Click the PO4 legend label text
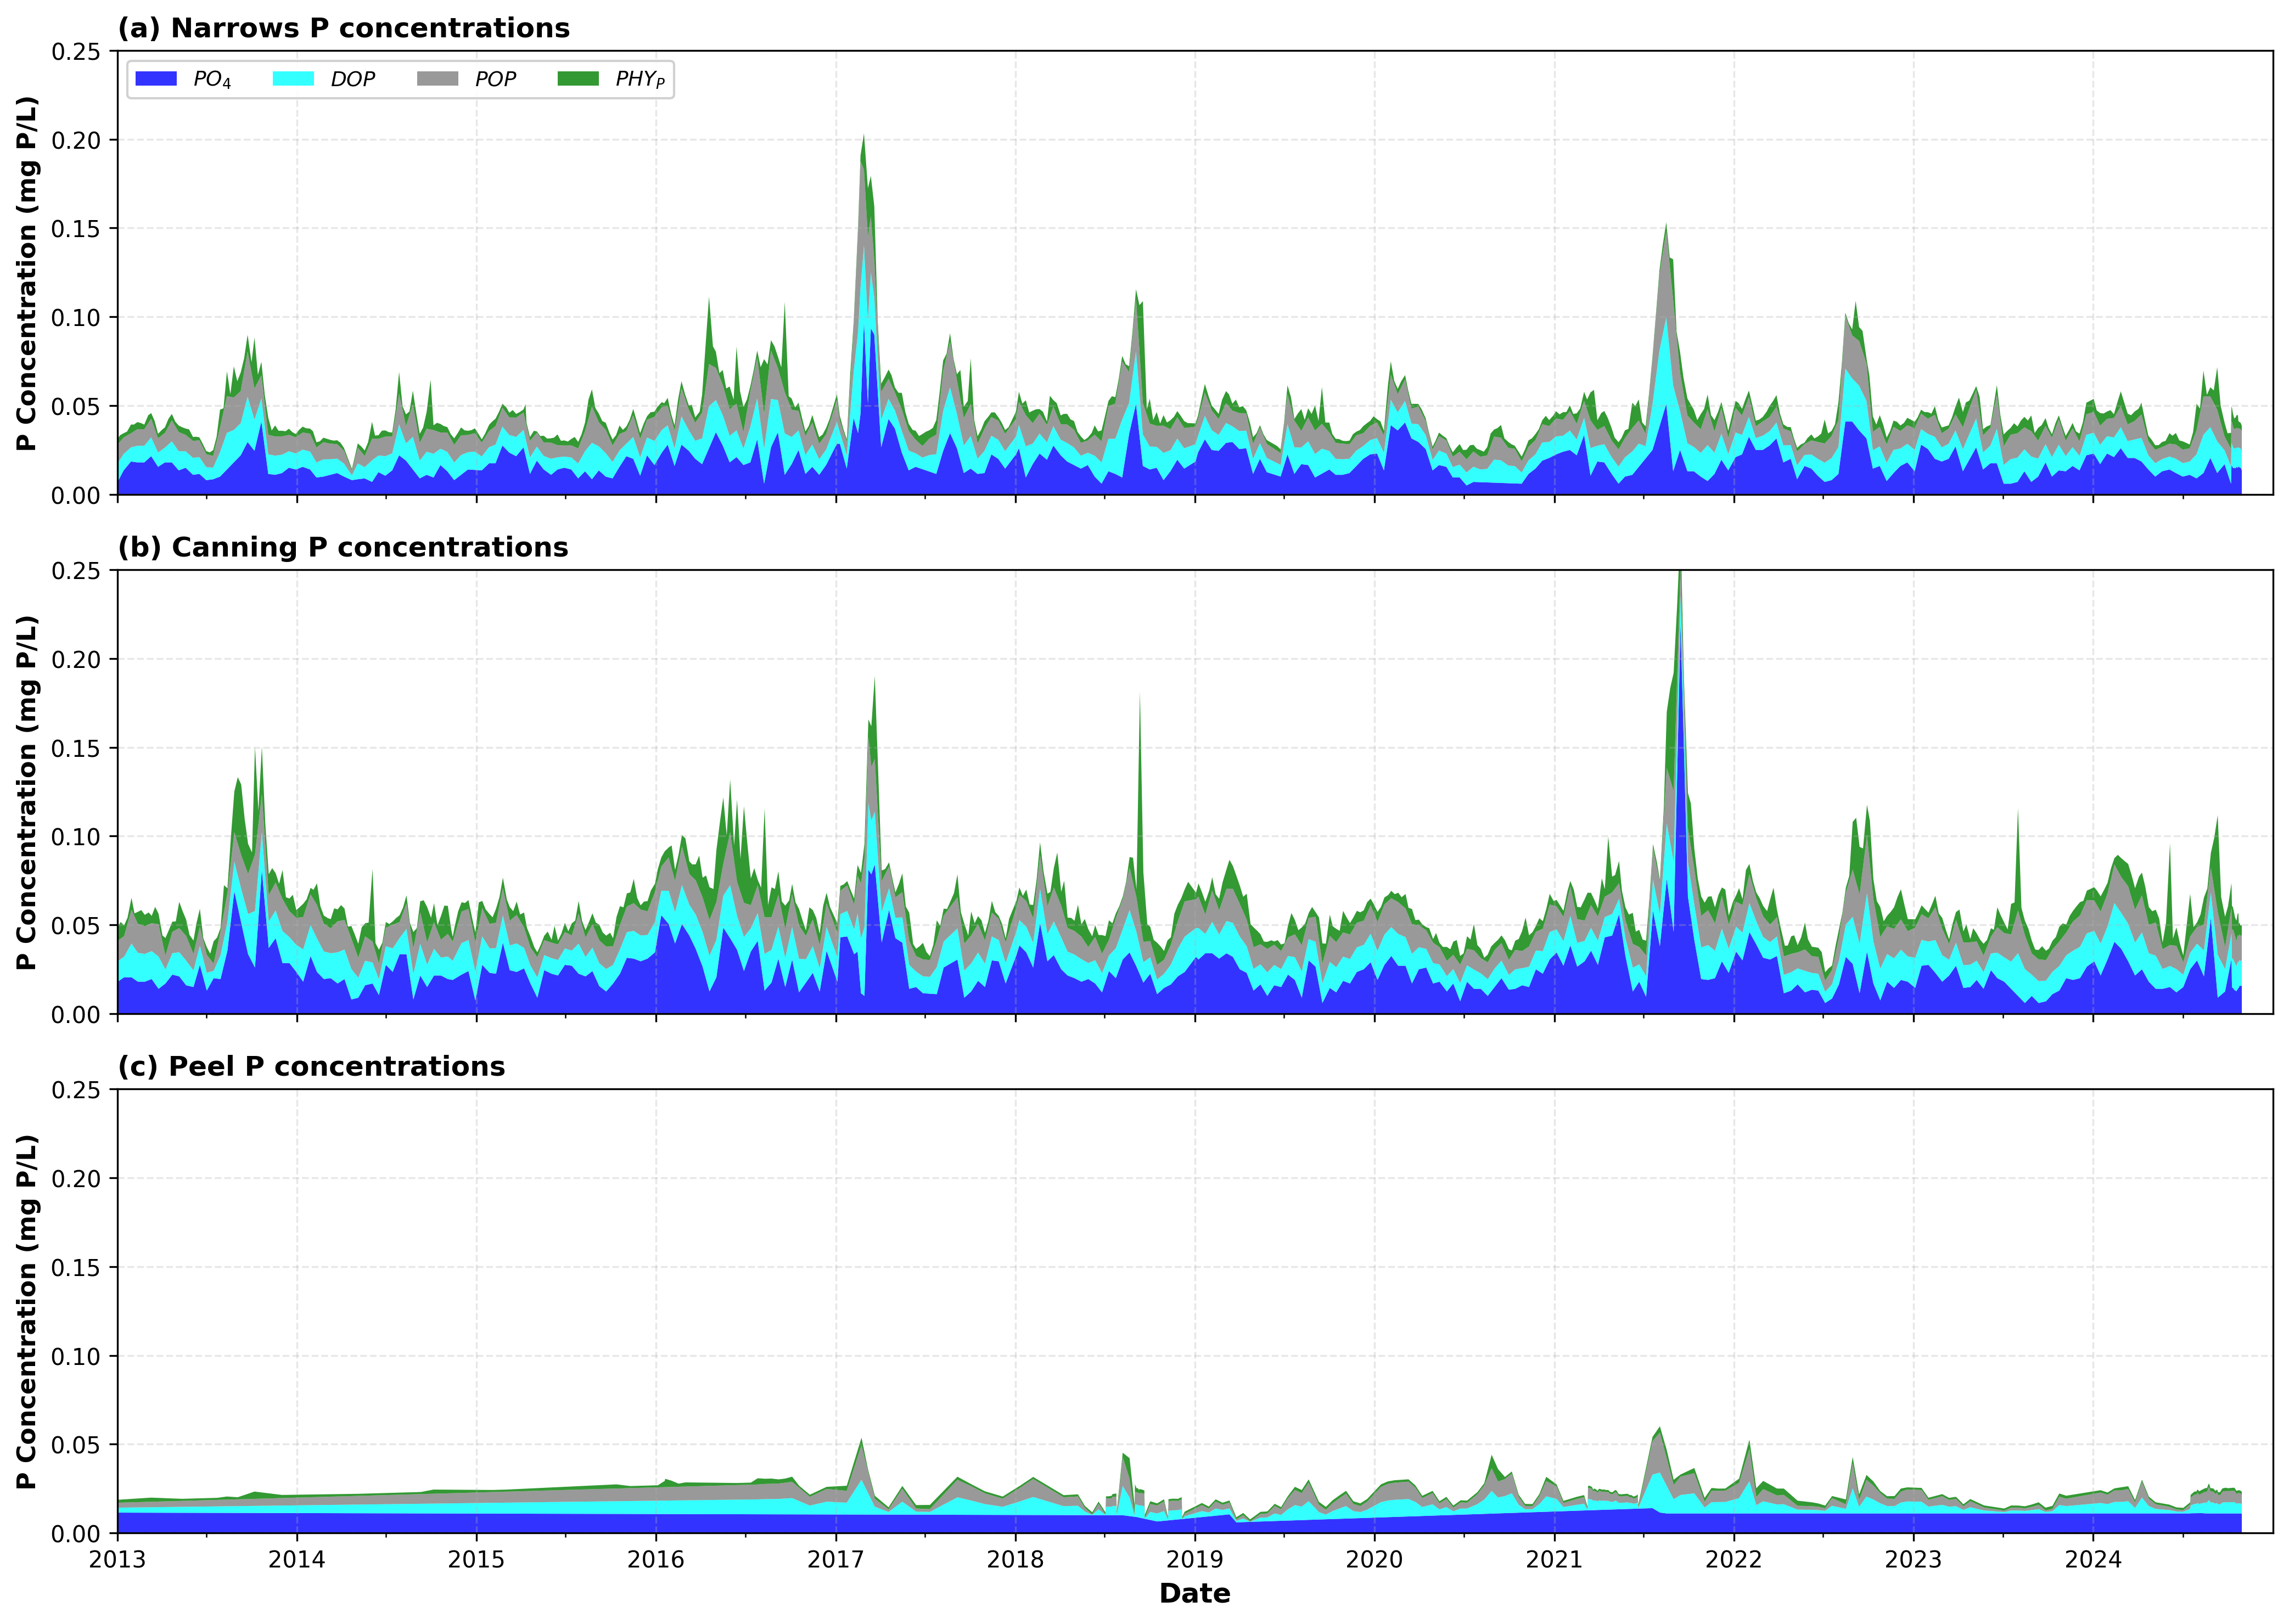Viewport: 2289px width, 1624px height. [x=212, y=80]
